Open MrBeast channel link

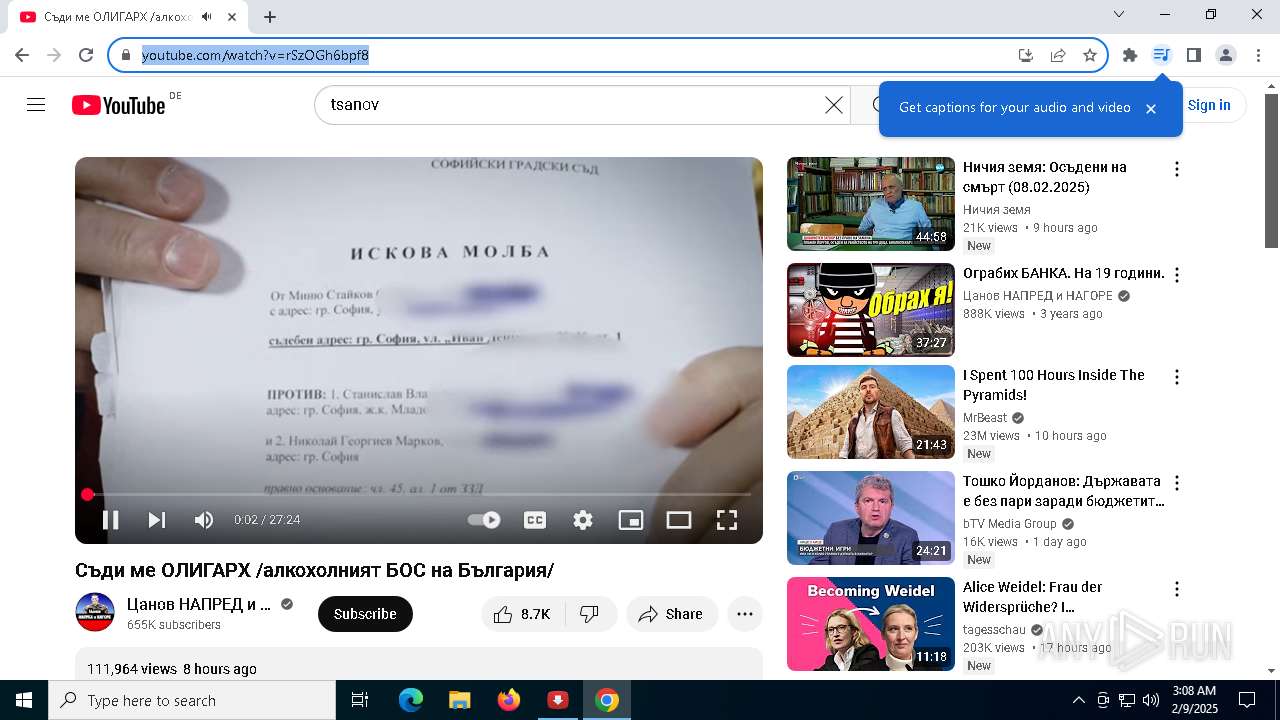(x=985, y=418)
